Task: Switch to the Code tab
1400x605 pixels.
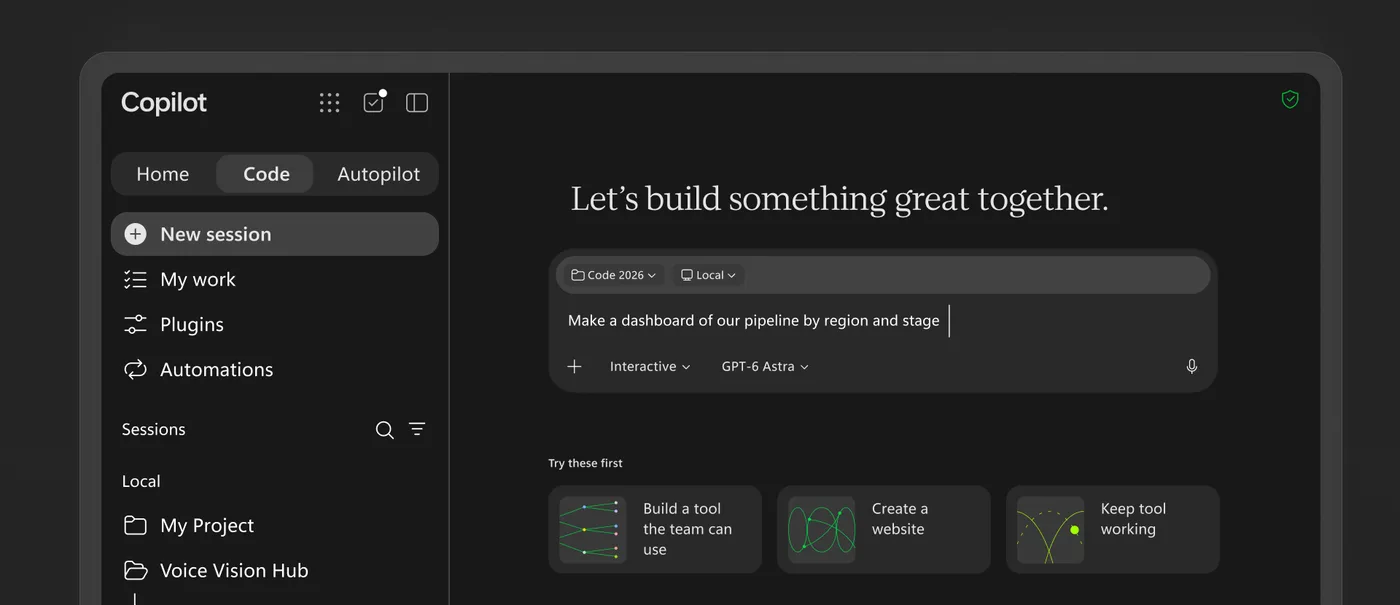Action: (266, 174)
